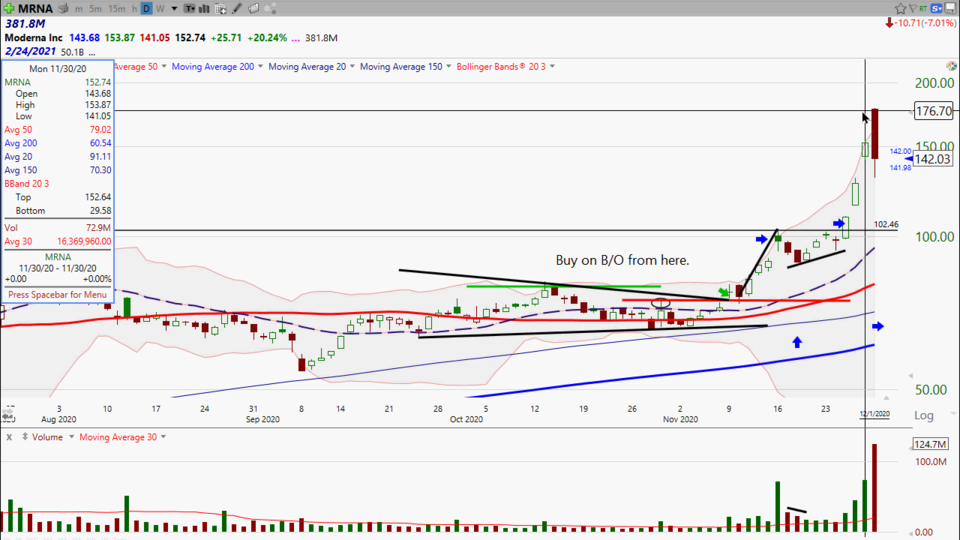Viewport: 960px width, 540px height.
Task: Click the -10.71(-7.01%) change text
Action: point(925,23)
